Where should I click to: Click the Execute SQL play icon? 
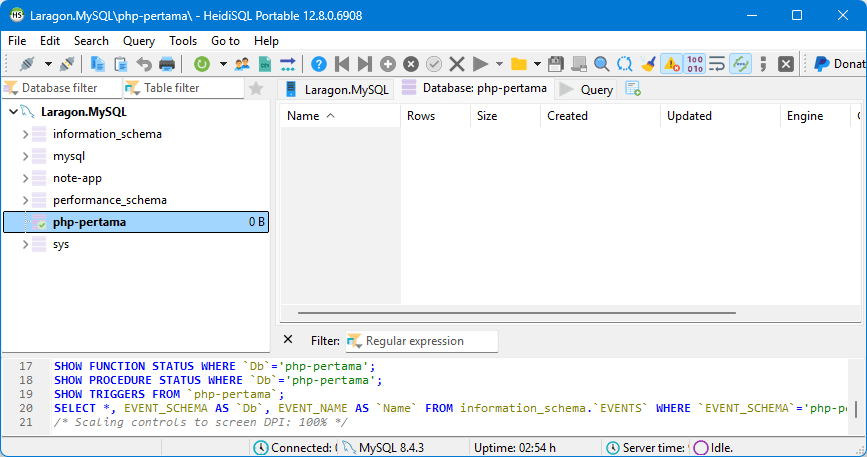(x=480, y=64)
